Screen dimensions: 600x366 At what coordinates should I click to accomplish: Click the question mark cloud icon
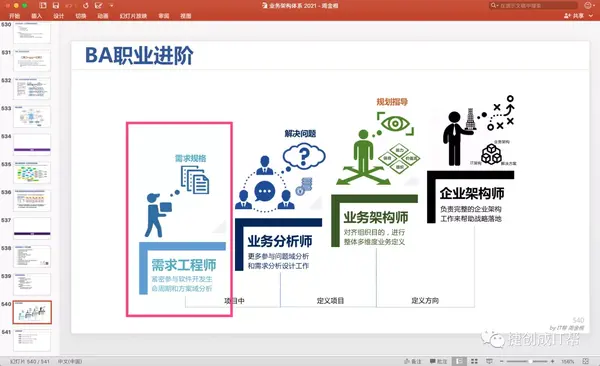[304, 155]
